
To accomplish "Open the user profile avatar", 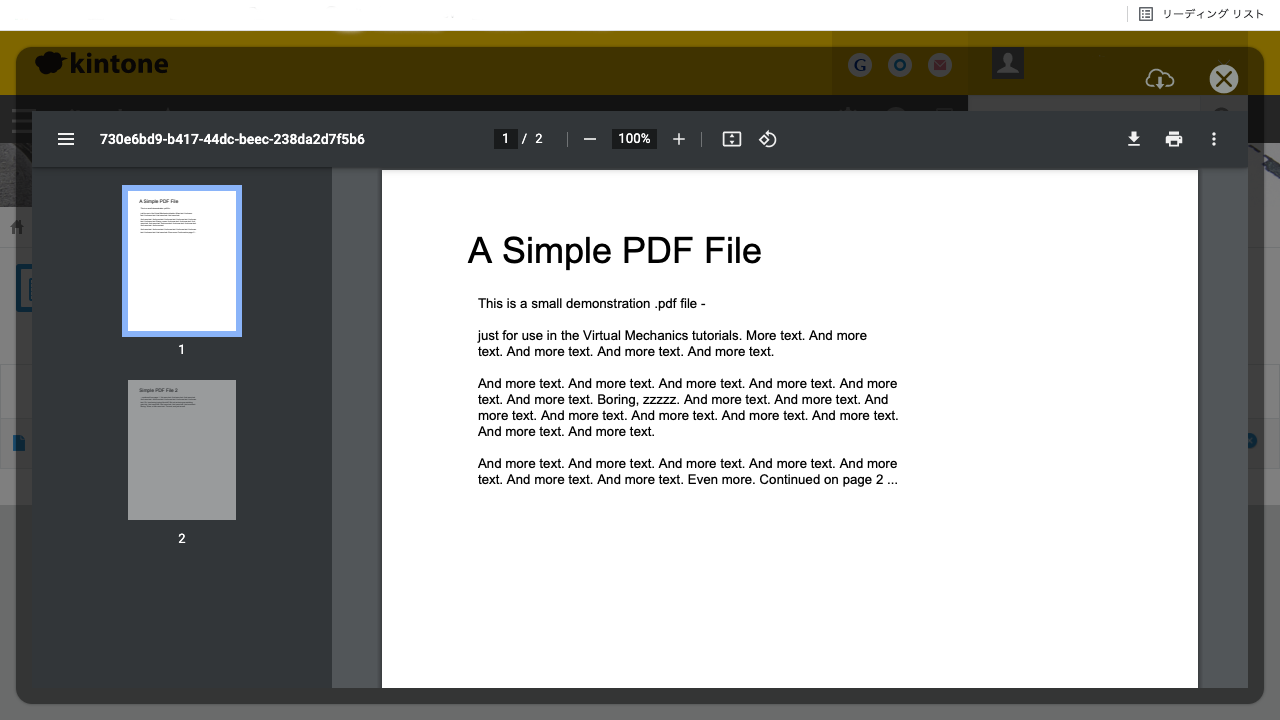I will point(1008,63).
